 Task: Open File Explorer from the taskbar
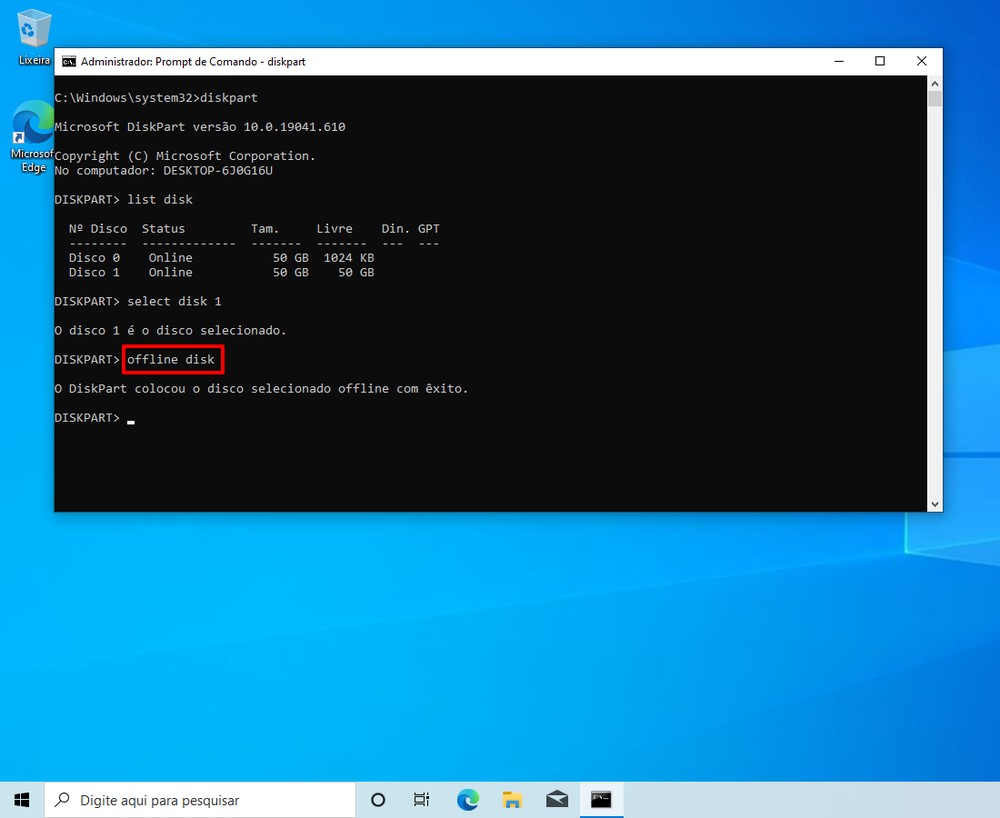(512, 799)
